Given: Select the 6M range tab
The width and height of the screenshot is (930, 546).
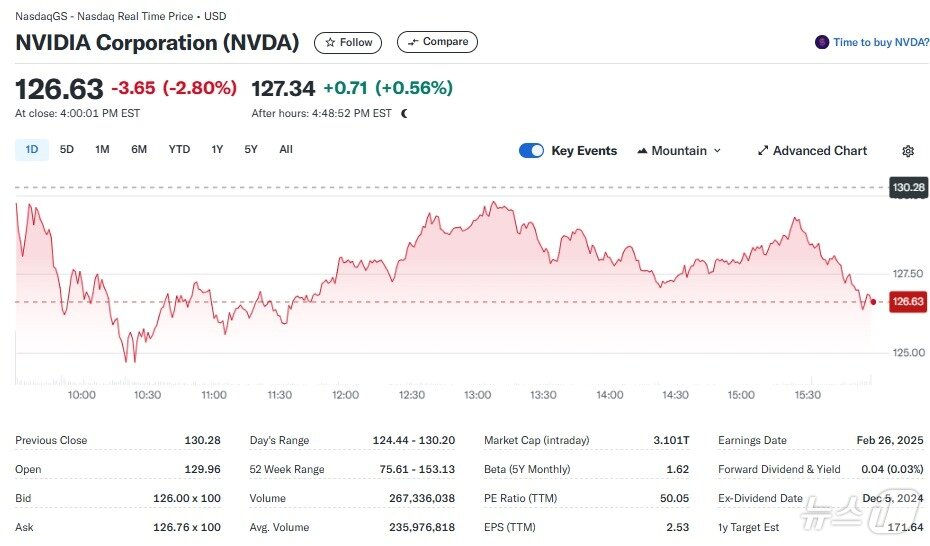Looking at the screenshot, I should (139, 150).
